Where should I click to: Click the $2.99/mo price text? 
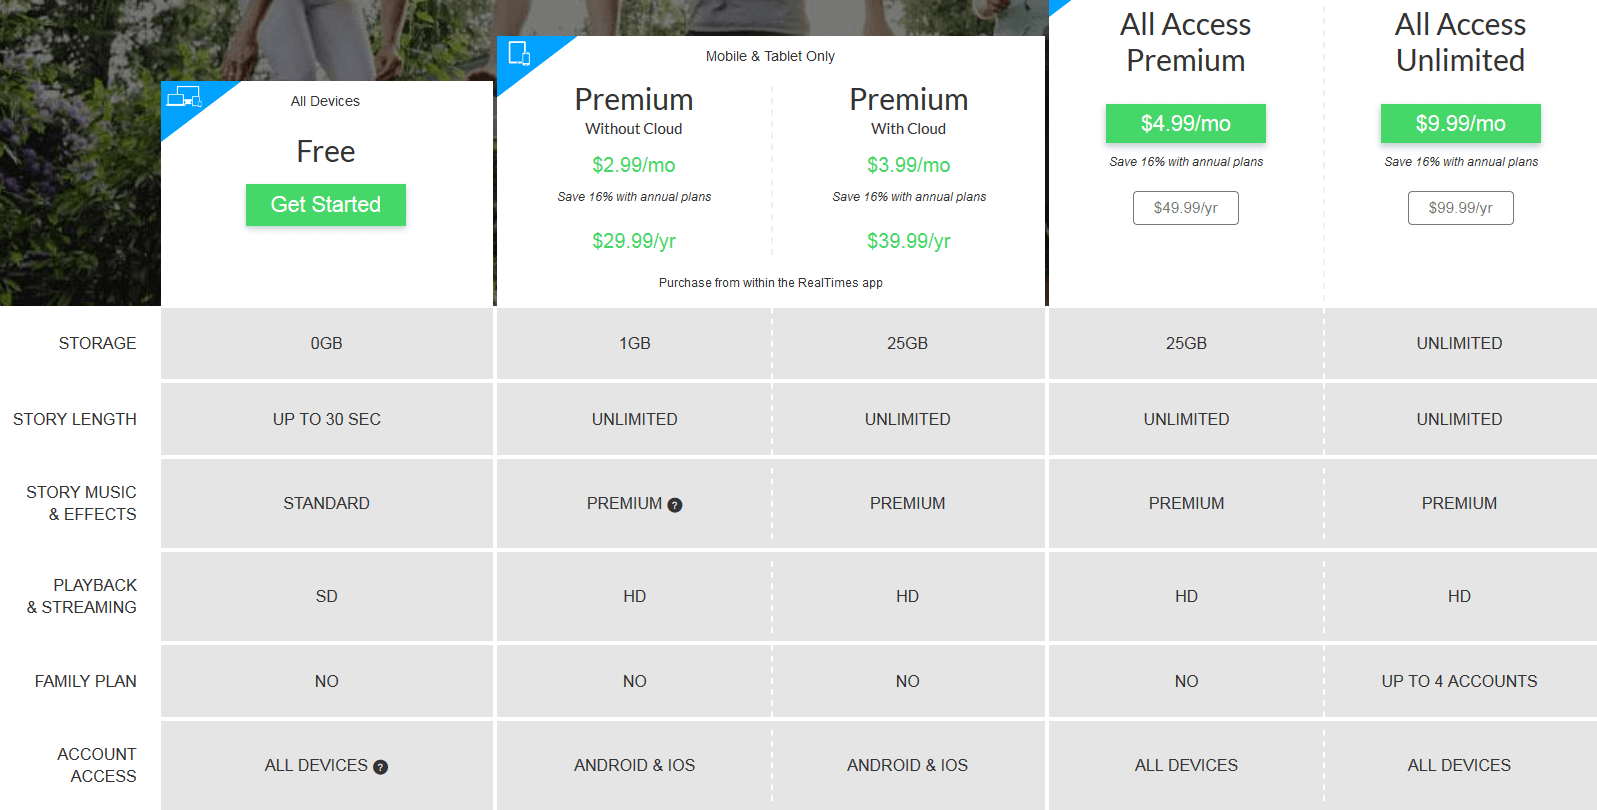[x=634, y=165]
